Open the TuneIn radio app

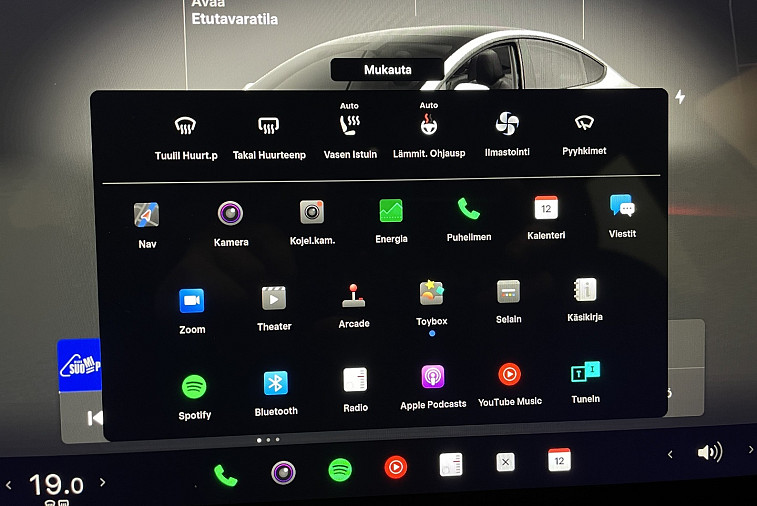click(585, 373)
